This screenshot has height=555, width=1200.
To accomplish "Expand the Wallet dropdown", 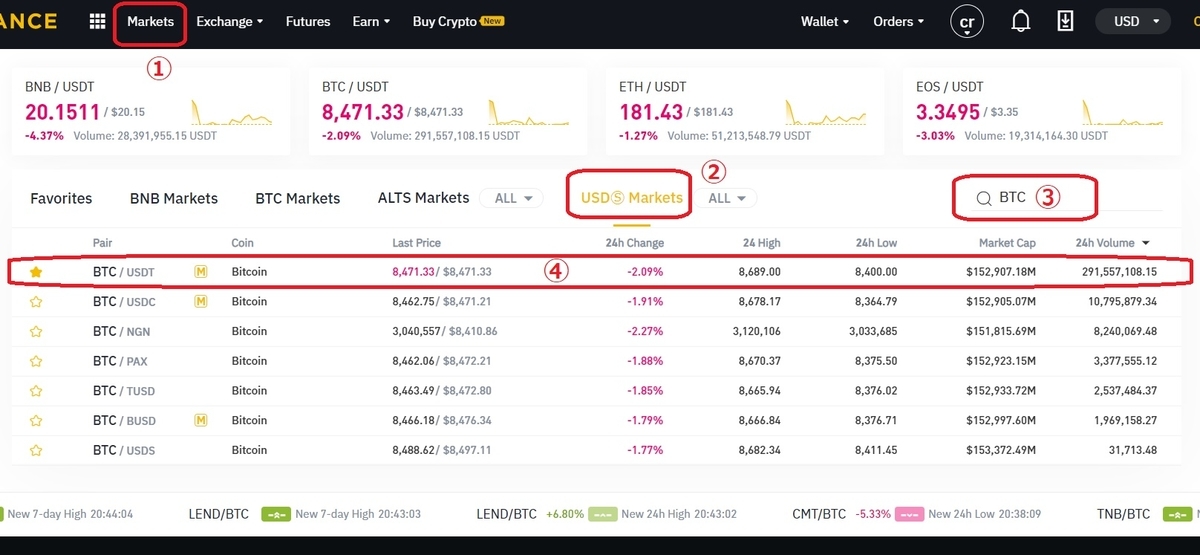I will click(x=825, y=21).
